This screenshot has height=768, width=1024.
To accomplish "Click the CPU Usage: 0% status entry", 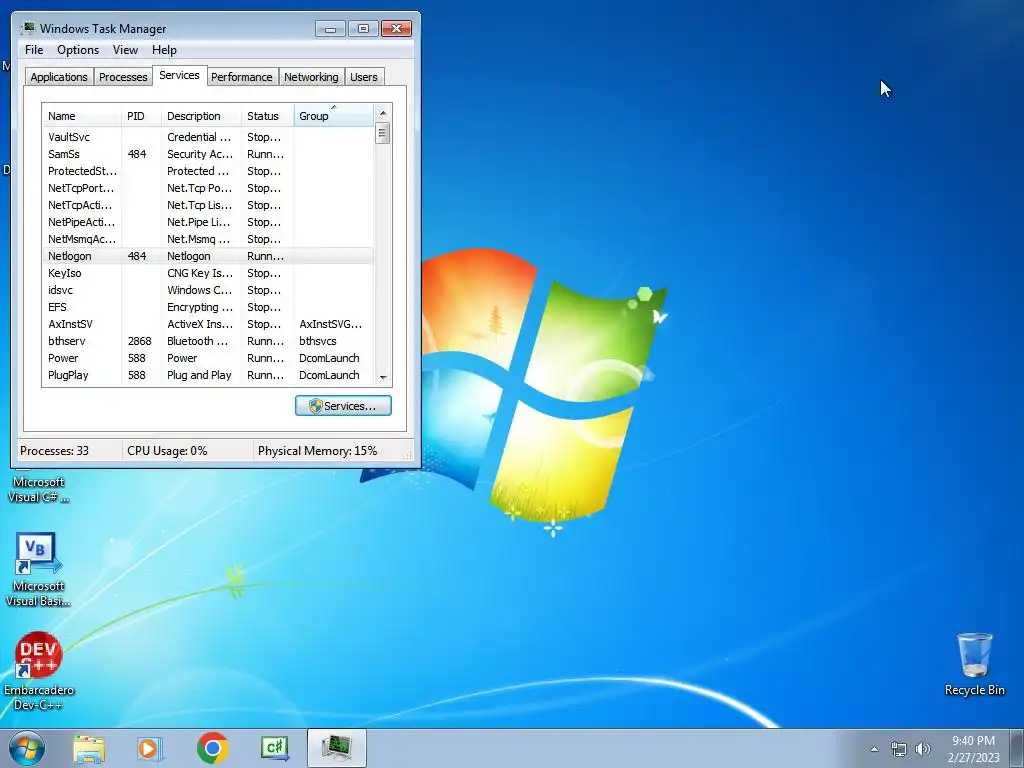I will [x=167, y=451].
